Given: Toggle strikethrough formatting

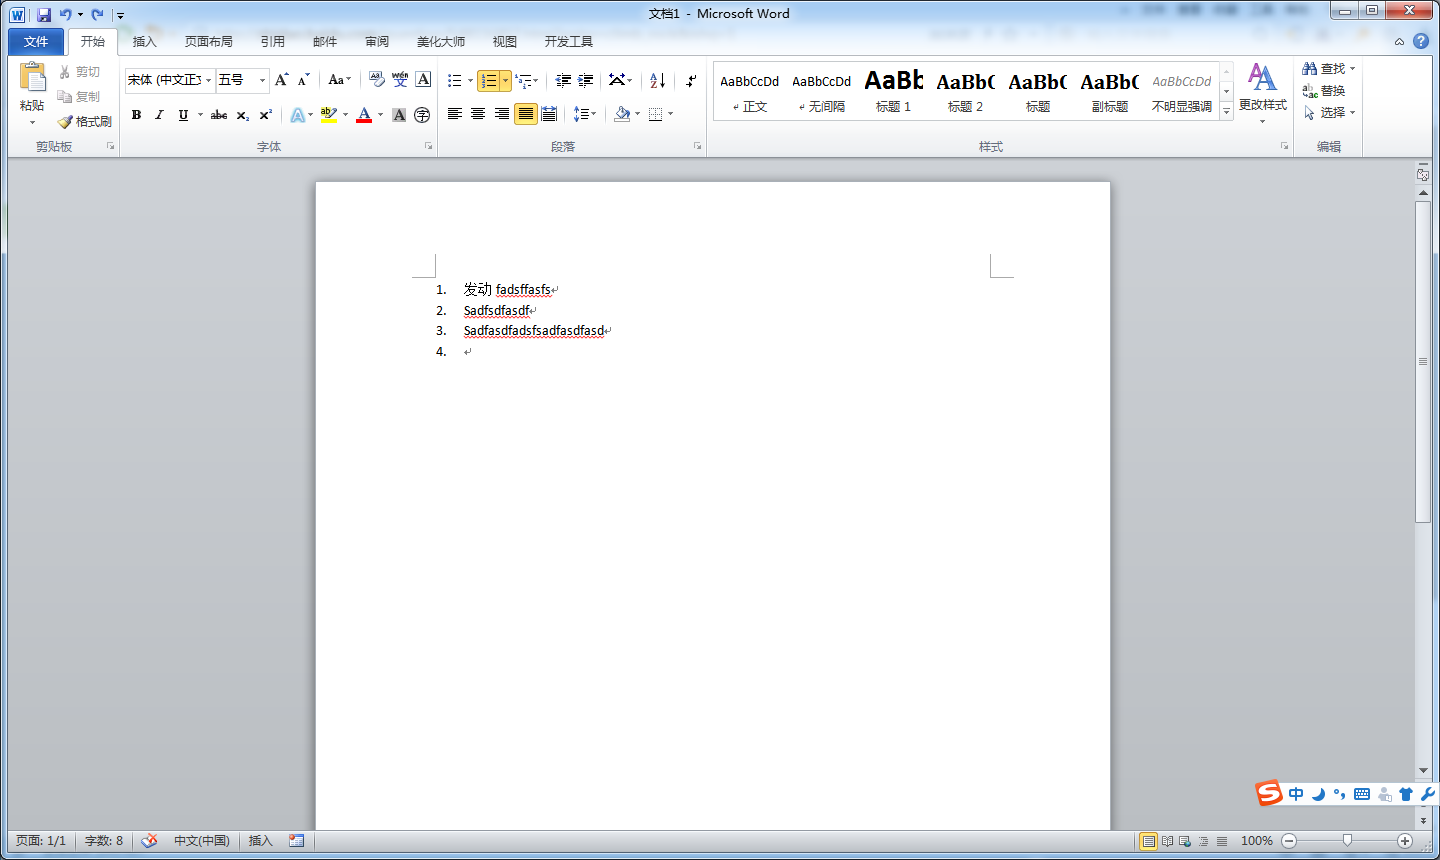Looking at the screenshot, I should point(219,115).
